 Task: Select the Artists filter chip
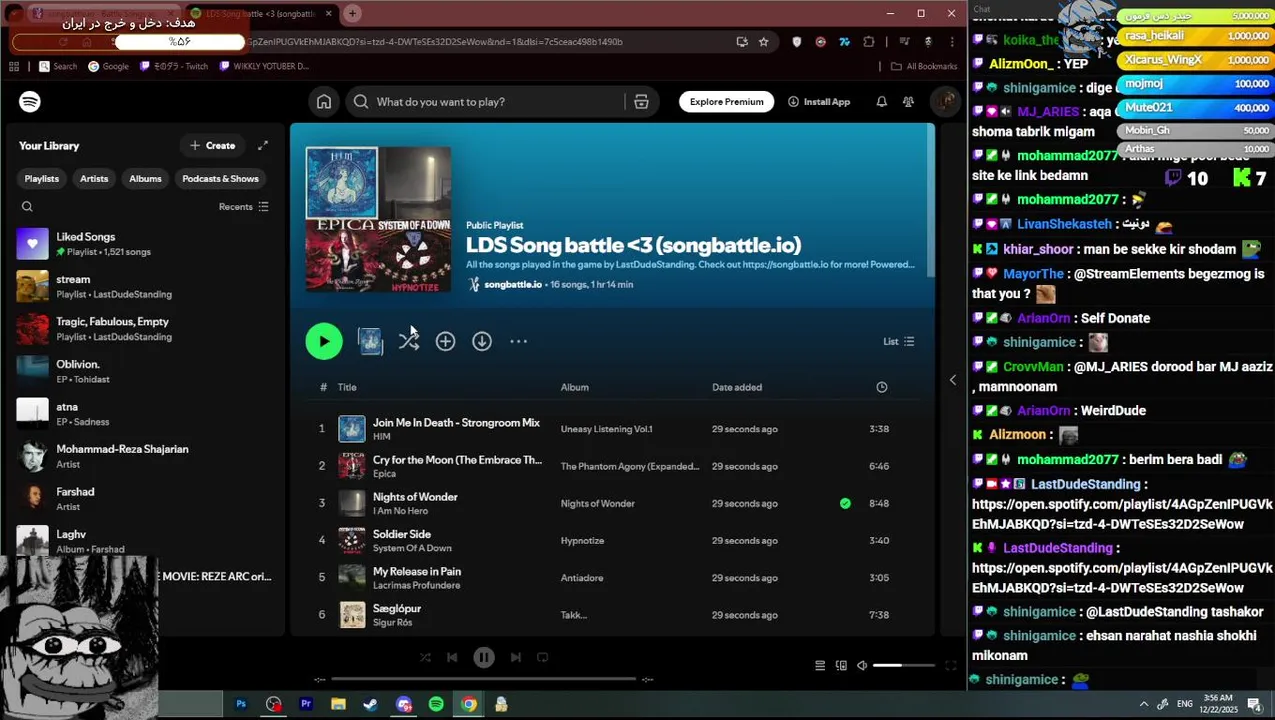[94, 178]
